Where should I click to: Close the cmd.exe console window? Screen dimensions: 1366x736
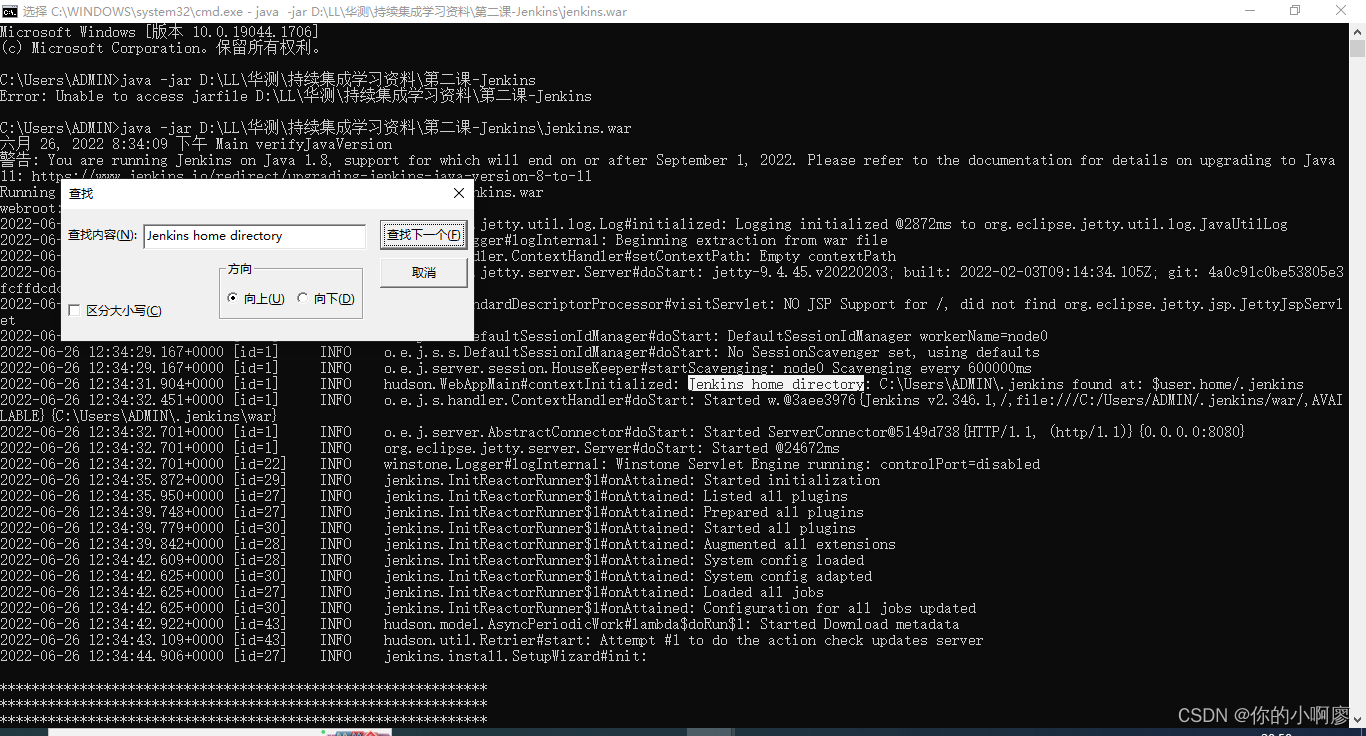pyautogui.click(x=1342, y=10)
